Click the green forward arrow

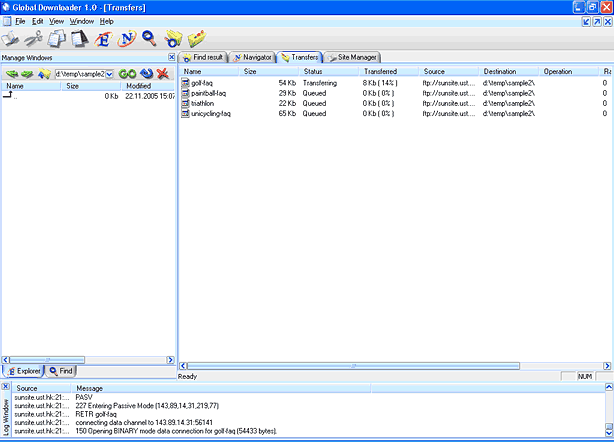coord(27,74)
